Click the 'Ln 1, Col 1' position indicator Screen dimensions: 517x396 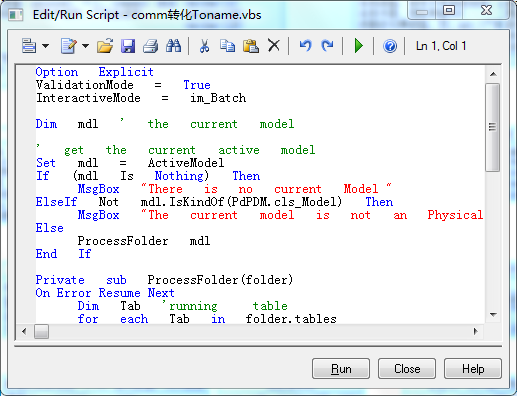coord(441,46)
